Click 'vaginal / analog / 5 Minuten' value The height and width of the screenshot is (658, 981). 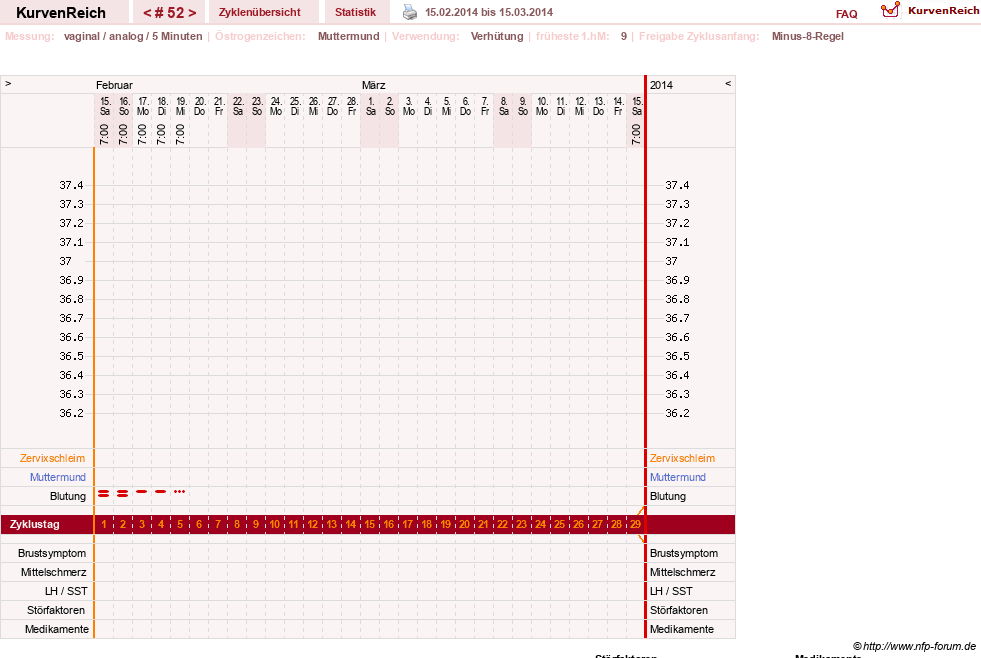[133, 36]
